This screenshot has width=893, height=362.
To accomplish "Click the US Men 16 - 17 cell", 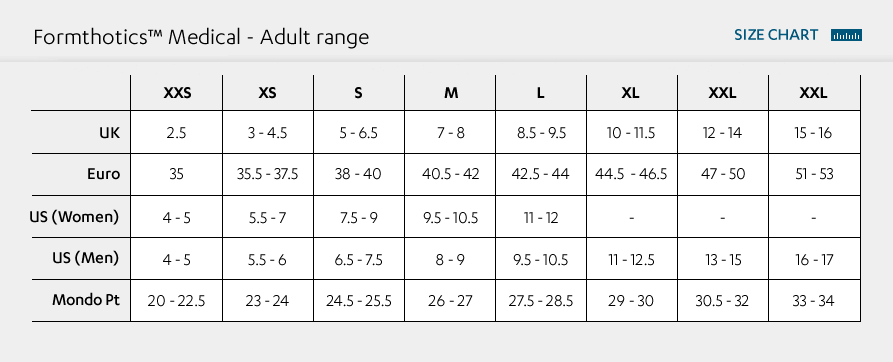I will (814, 259).
